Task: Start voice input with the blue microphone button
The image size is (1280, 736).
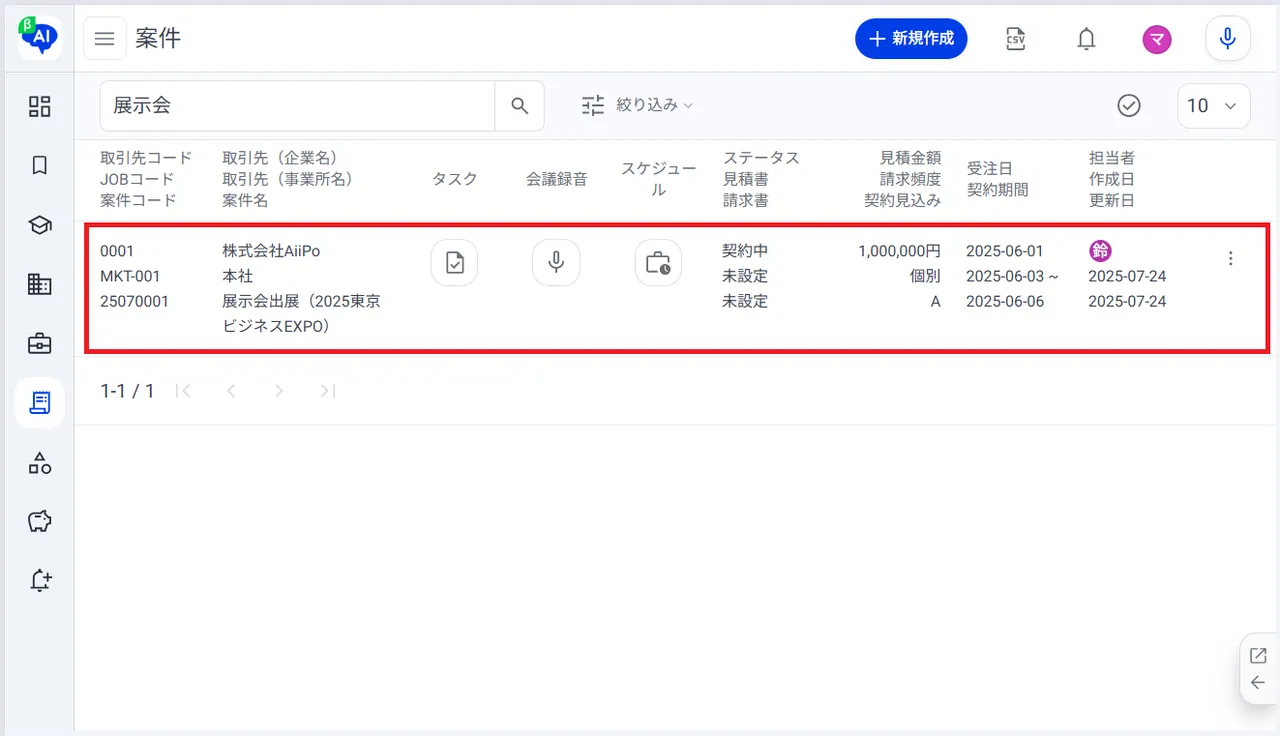Action: 1228,39
